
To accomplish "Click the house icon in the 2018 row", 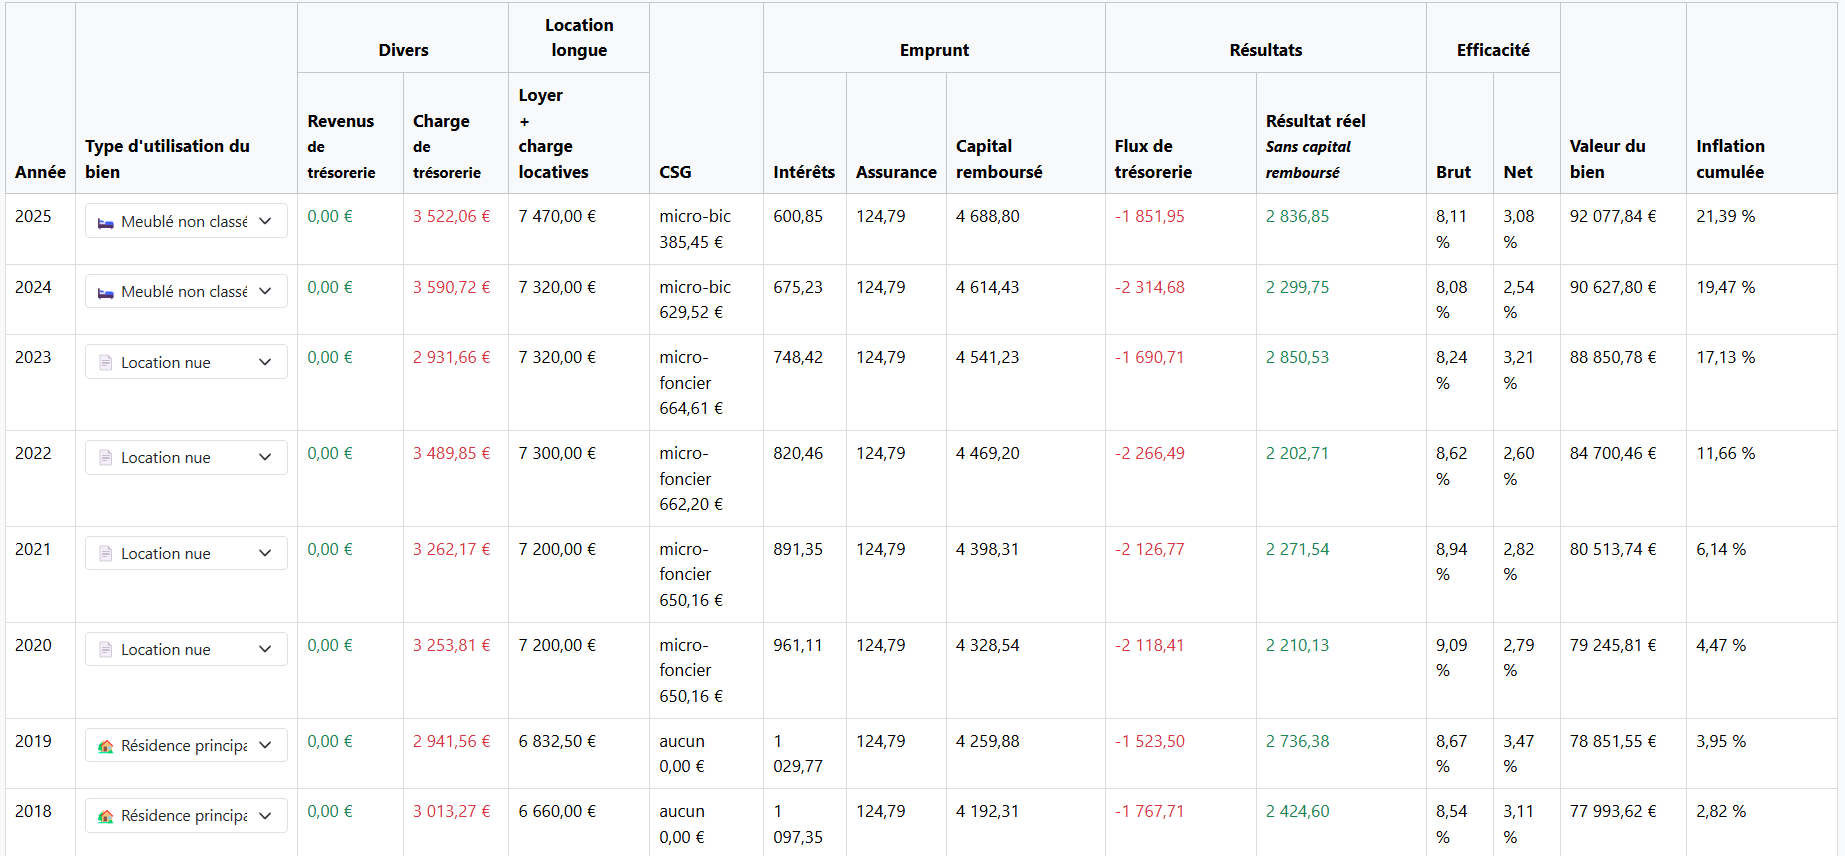I will pos(105,816).
